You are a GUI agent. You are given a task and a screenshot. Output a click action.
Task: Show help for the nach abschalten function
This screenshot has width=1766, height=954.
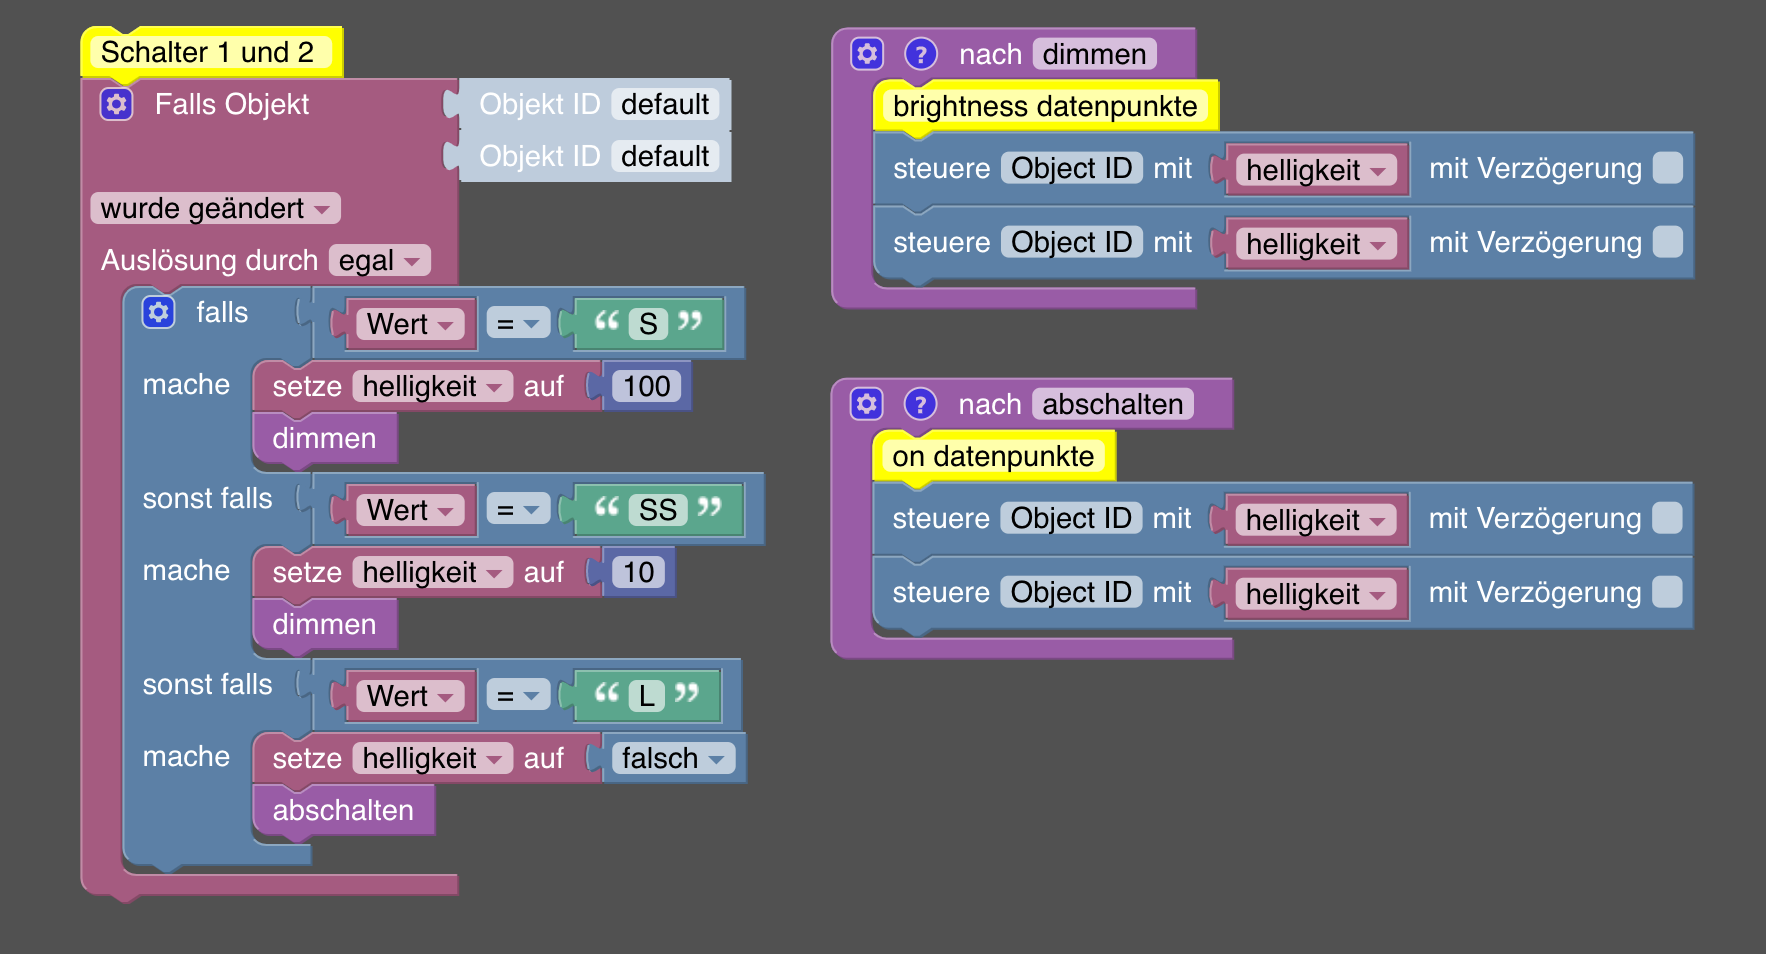point(920,404)
